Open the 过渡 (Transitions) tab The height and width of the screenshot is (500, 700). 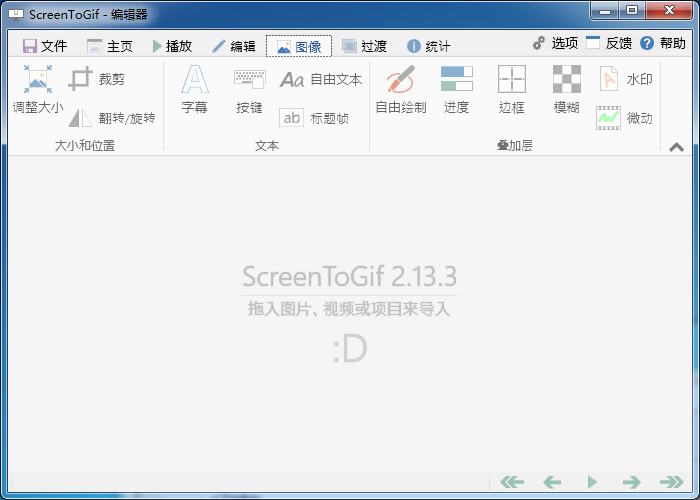pyautogui.click(x=364, y=46)
